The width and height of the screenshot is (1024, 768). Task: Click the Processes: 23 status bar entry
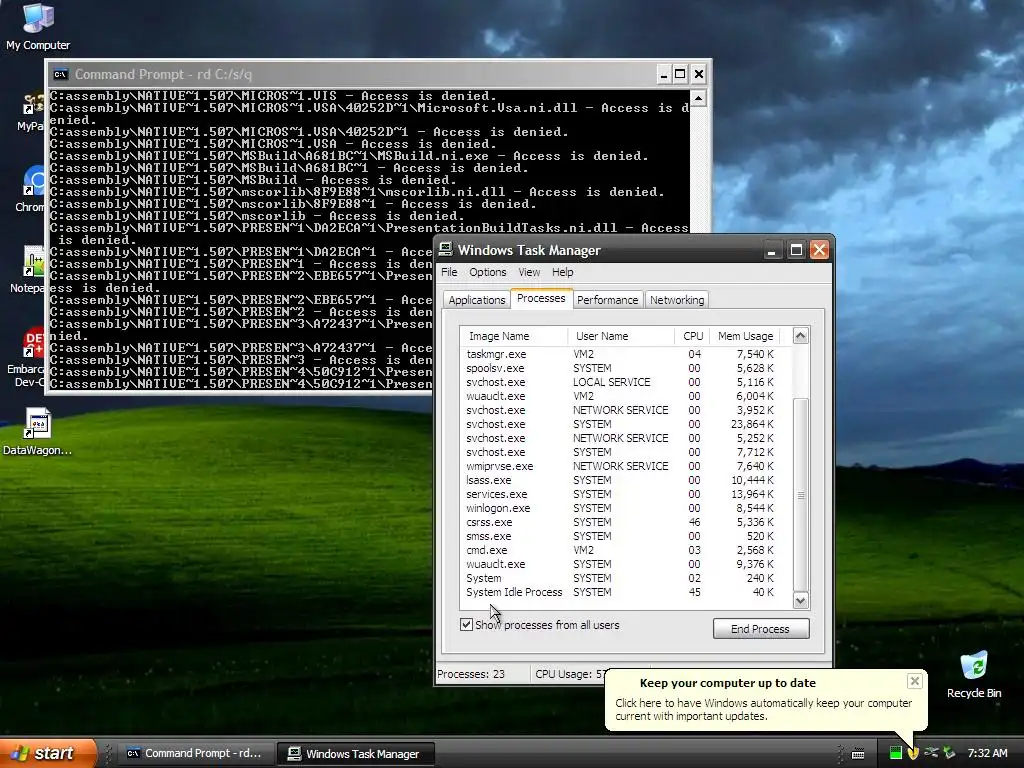[x=482, y=674]
